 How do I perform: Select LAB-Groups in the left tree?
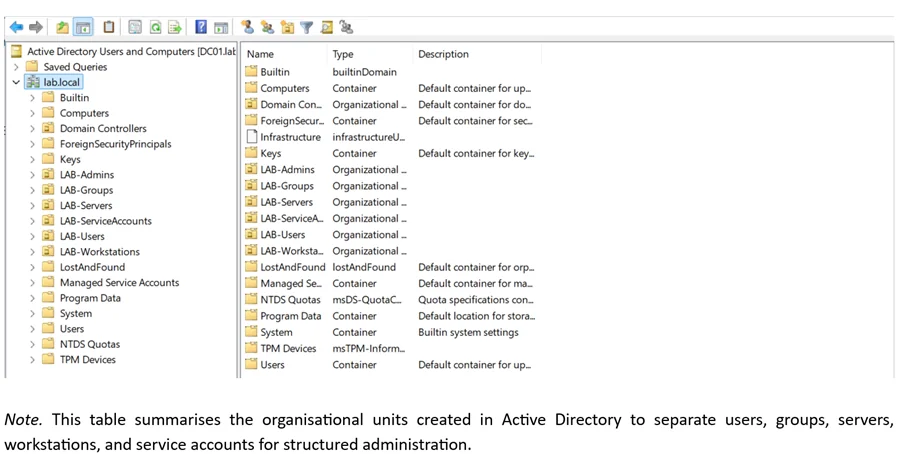86,190
